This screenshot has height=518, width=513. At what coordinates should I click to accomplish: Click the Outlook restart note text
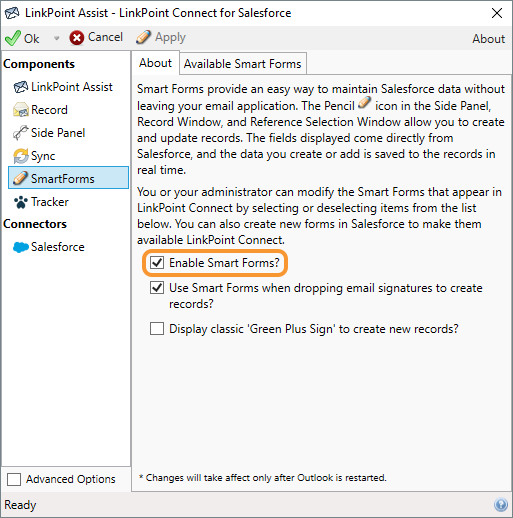pyautogui.click(x=263, y=478)
